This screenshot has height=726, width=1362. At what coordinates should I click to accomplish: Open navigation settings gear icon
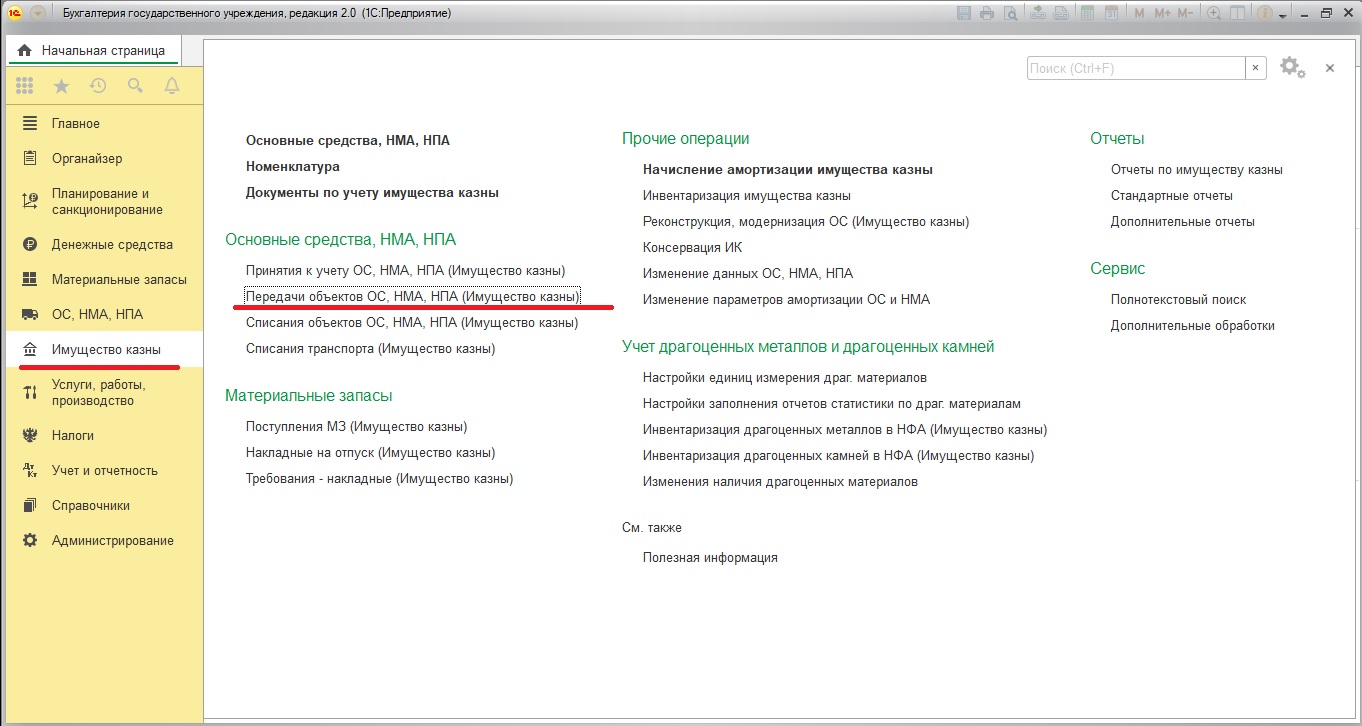click(1291, 67)
